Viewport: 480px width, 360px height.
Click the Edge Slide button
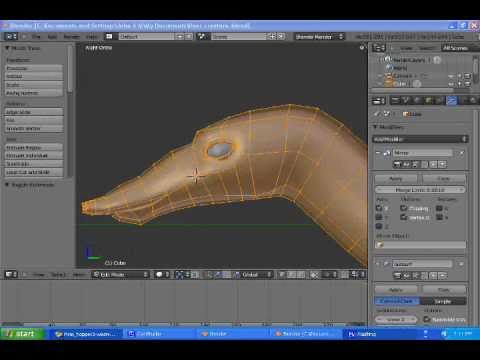(x=34, y=112)
